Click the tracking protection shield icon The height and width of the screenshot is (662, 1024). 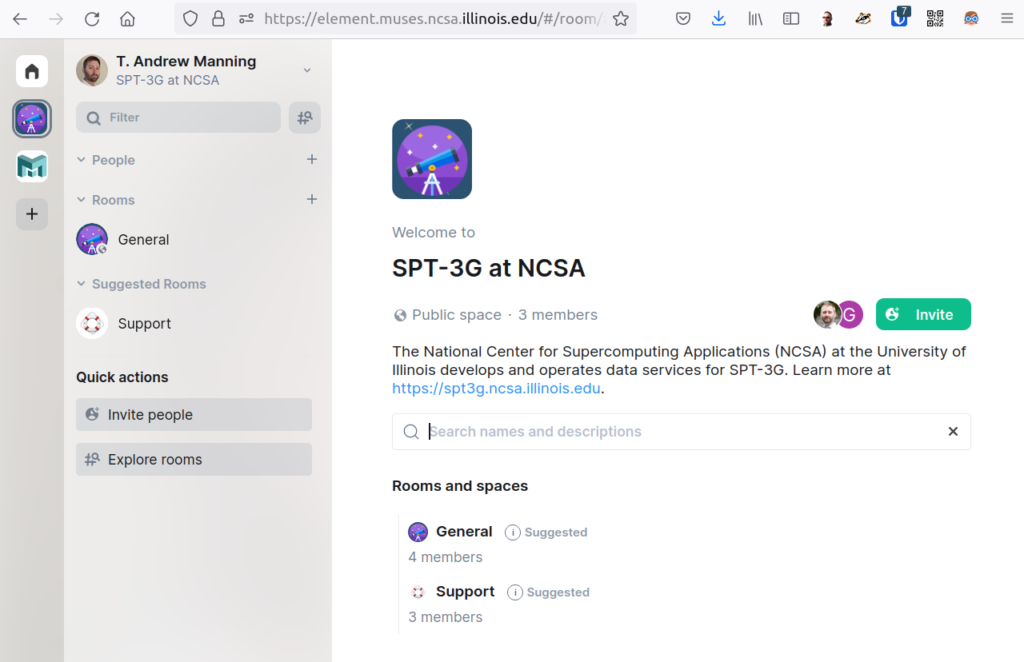pyautogui.click(x=190, y=19)
